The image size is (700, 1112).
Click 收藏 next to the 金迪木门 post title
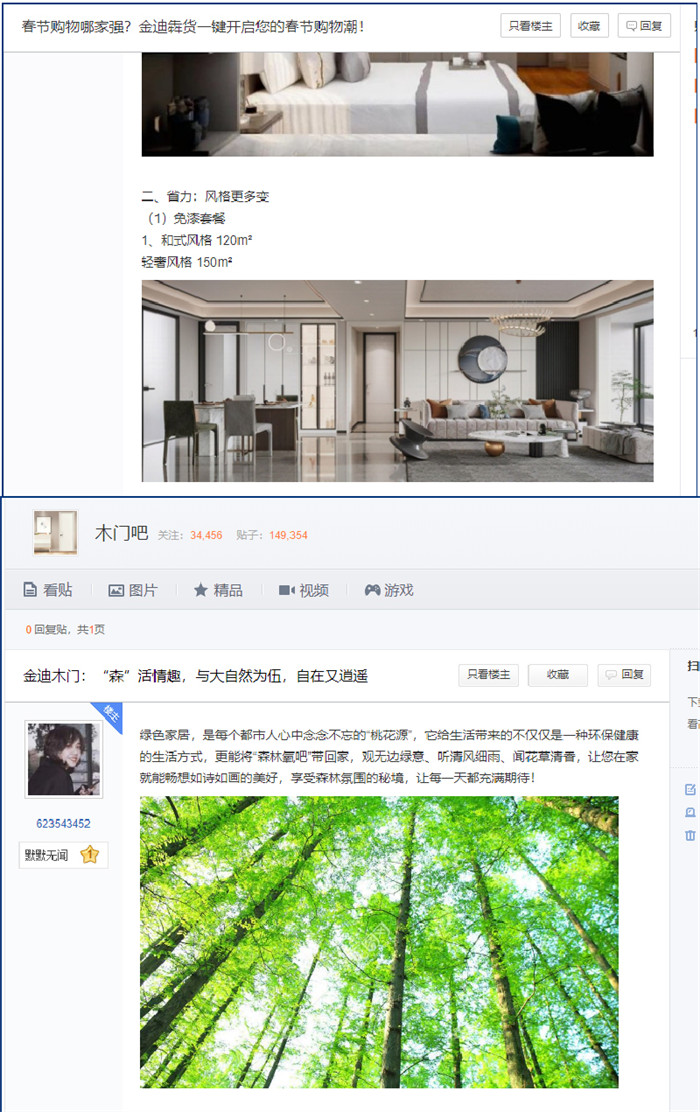click(557, 674)
